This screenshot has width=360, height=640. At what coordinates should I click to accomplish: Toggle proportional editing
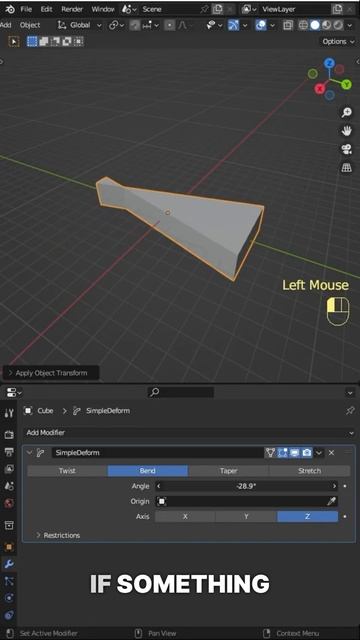pyautogui.click(x=169, y=25)
